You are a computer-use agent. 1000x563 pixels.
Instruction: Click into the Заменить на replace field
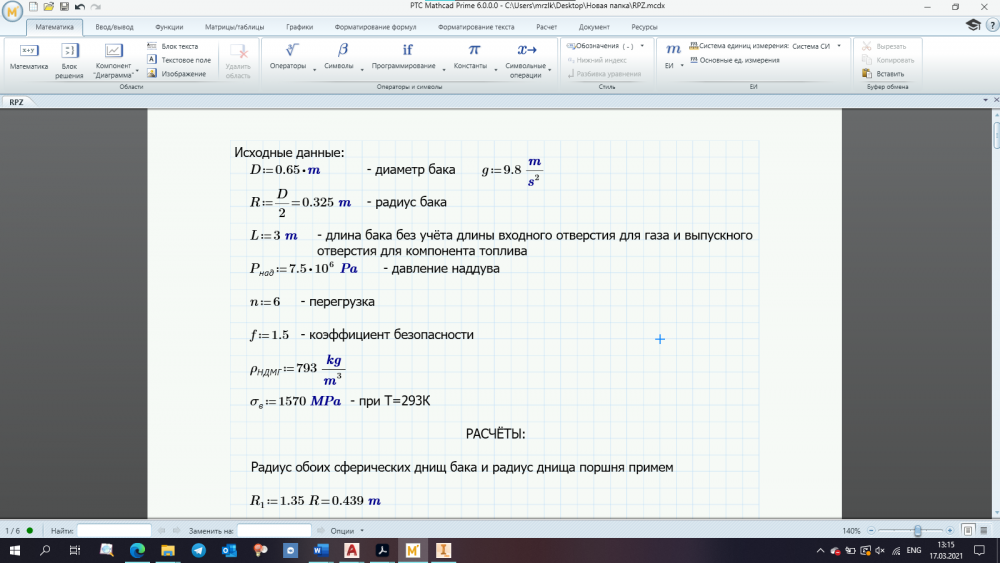pos(274,530)
